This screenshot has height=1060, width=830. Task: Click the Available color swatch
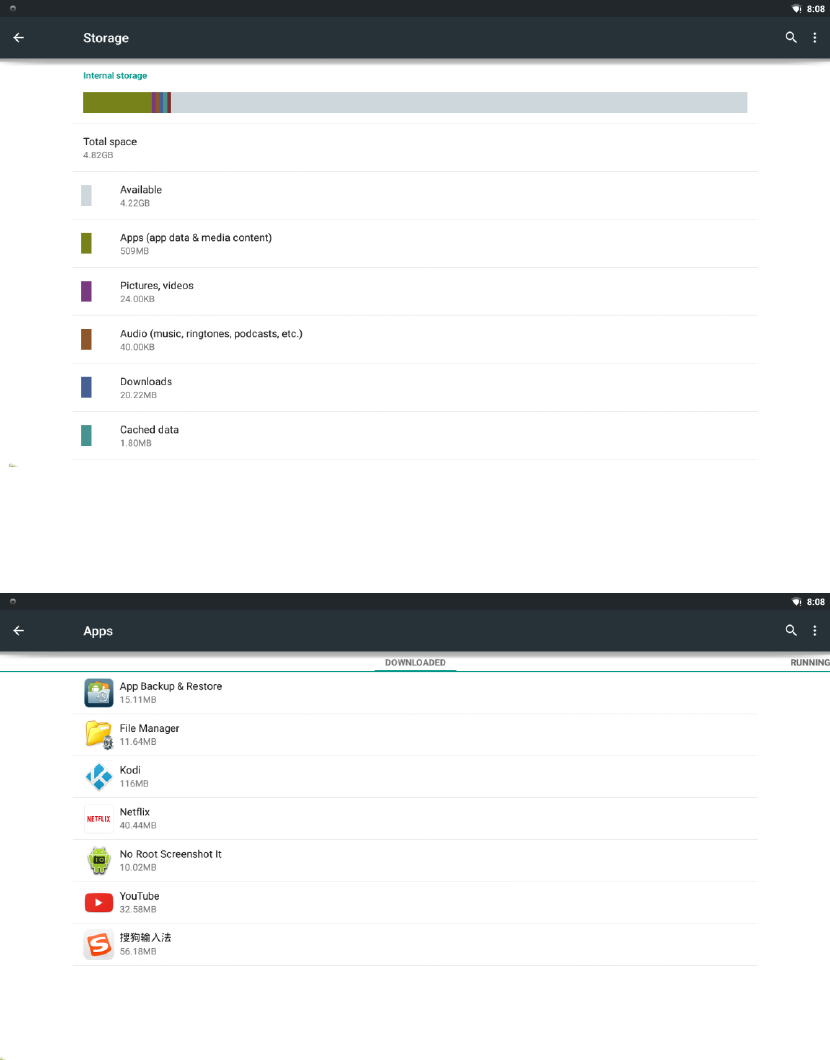(87, 195)
